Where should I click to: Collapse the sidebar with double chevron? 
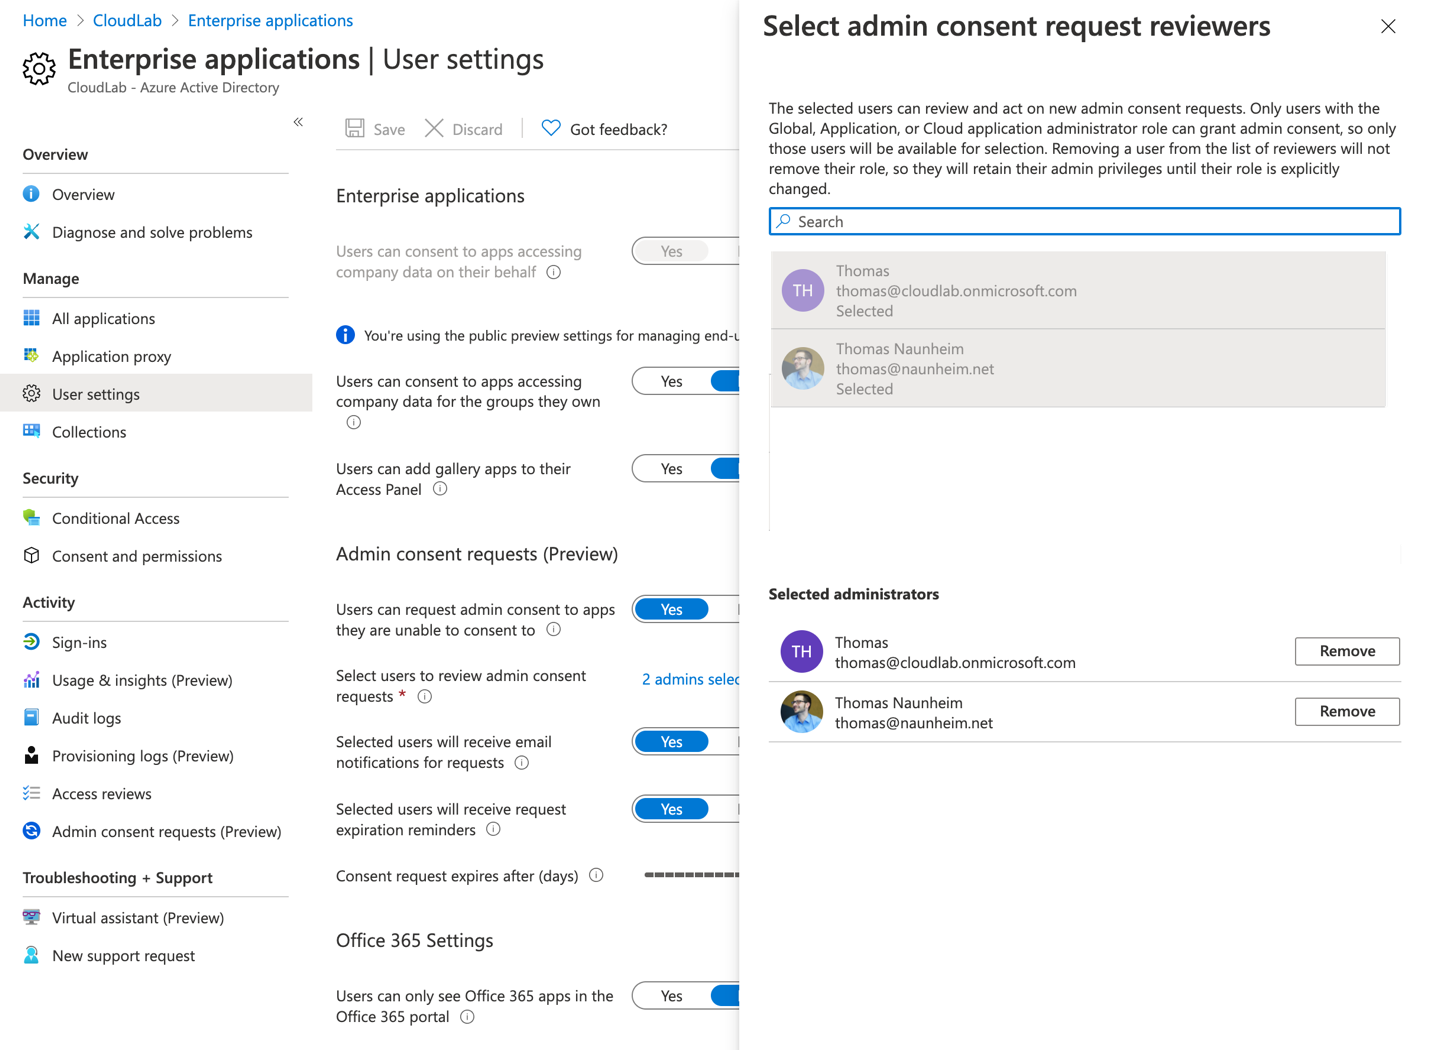point(298,122)
